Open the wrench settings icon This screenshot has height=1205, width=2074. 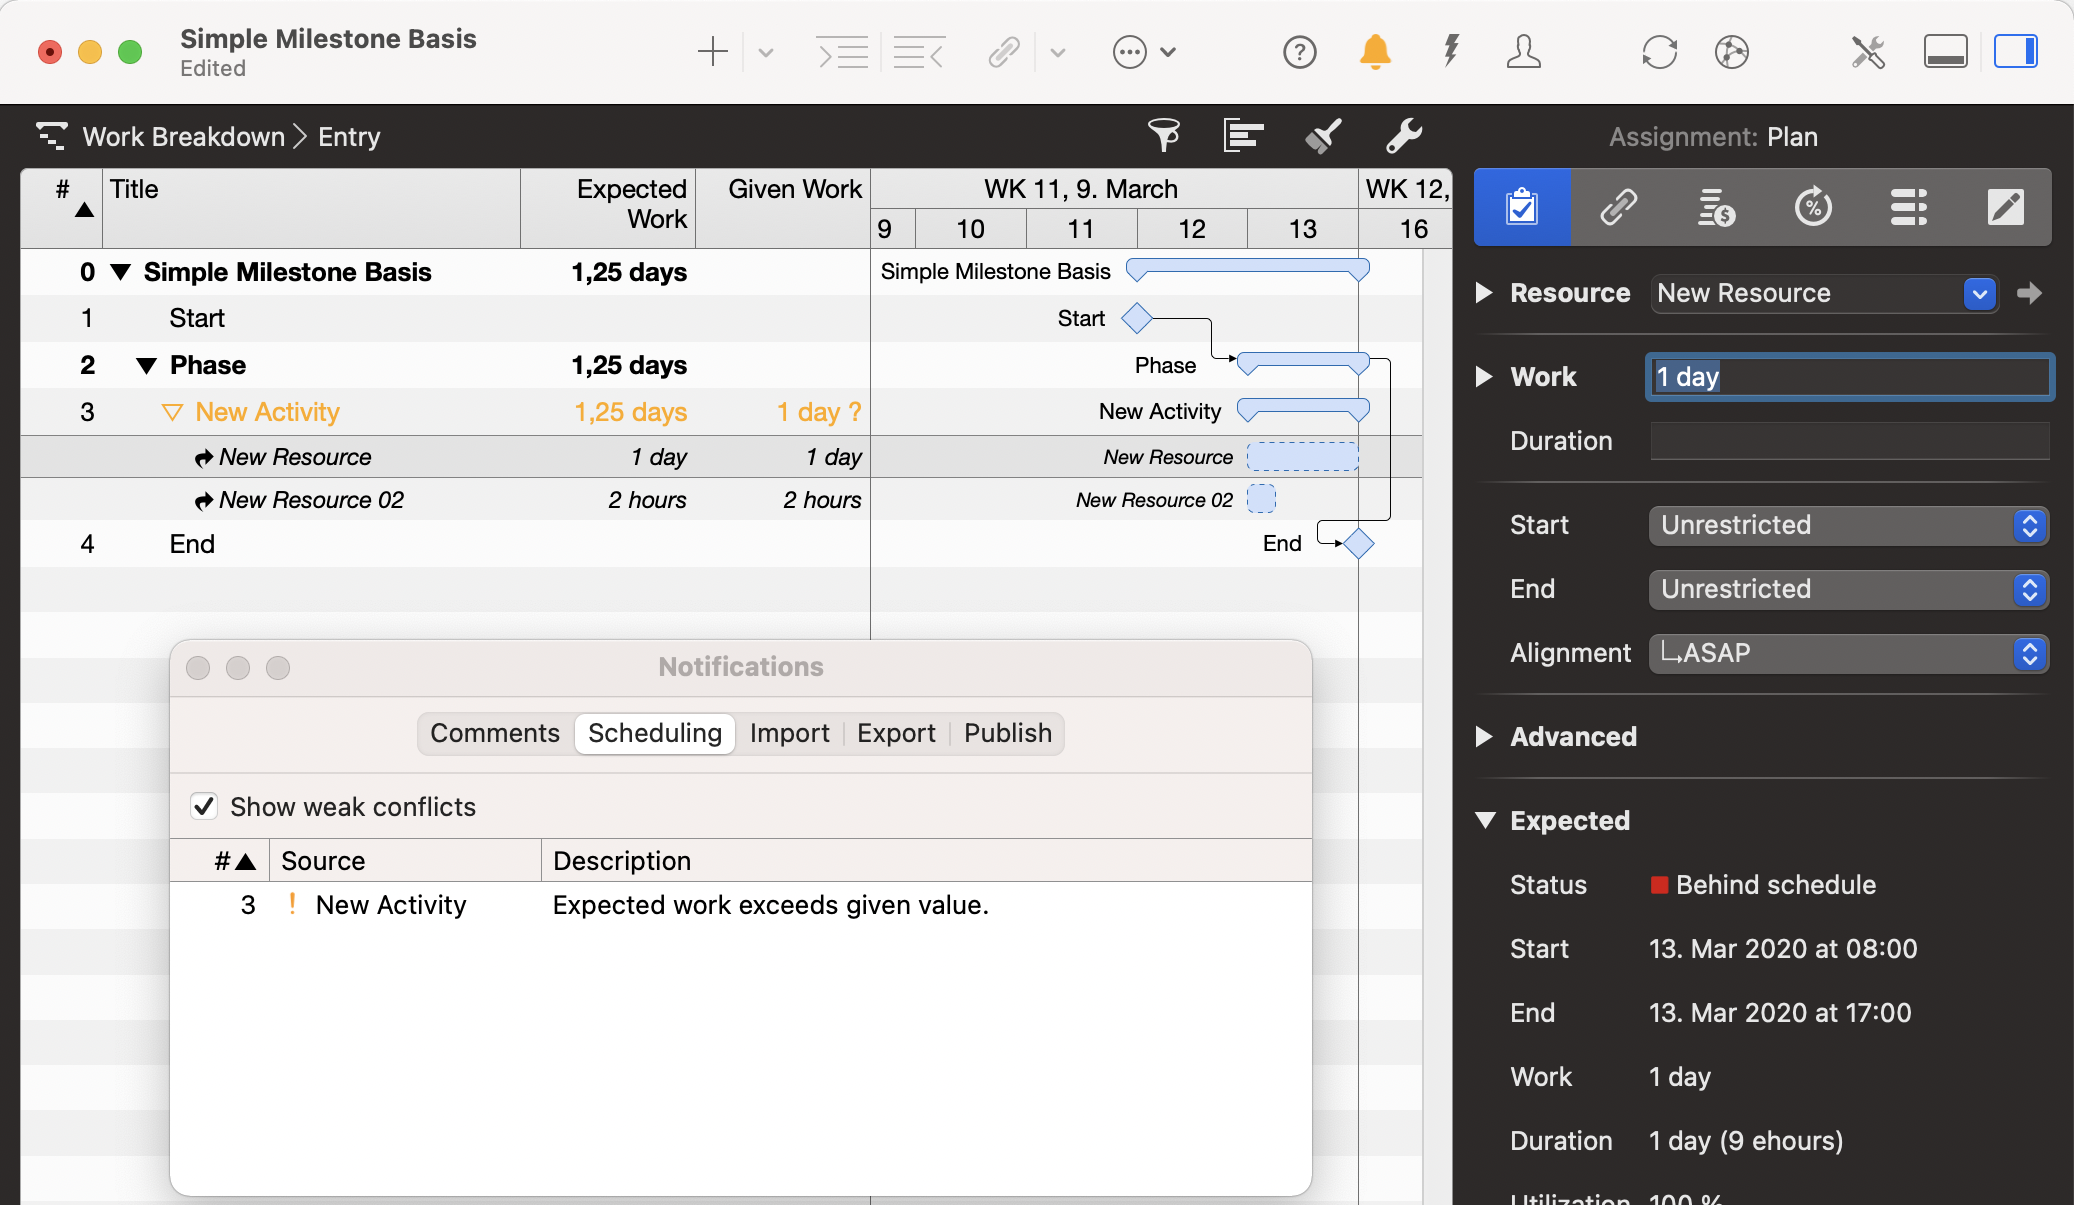[x=1403, y=135]
